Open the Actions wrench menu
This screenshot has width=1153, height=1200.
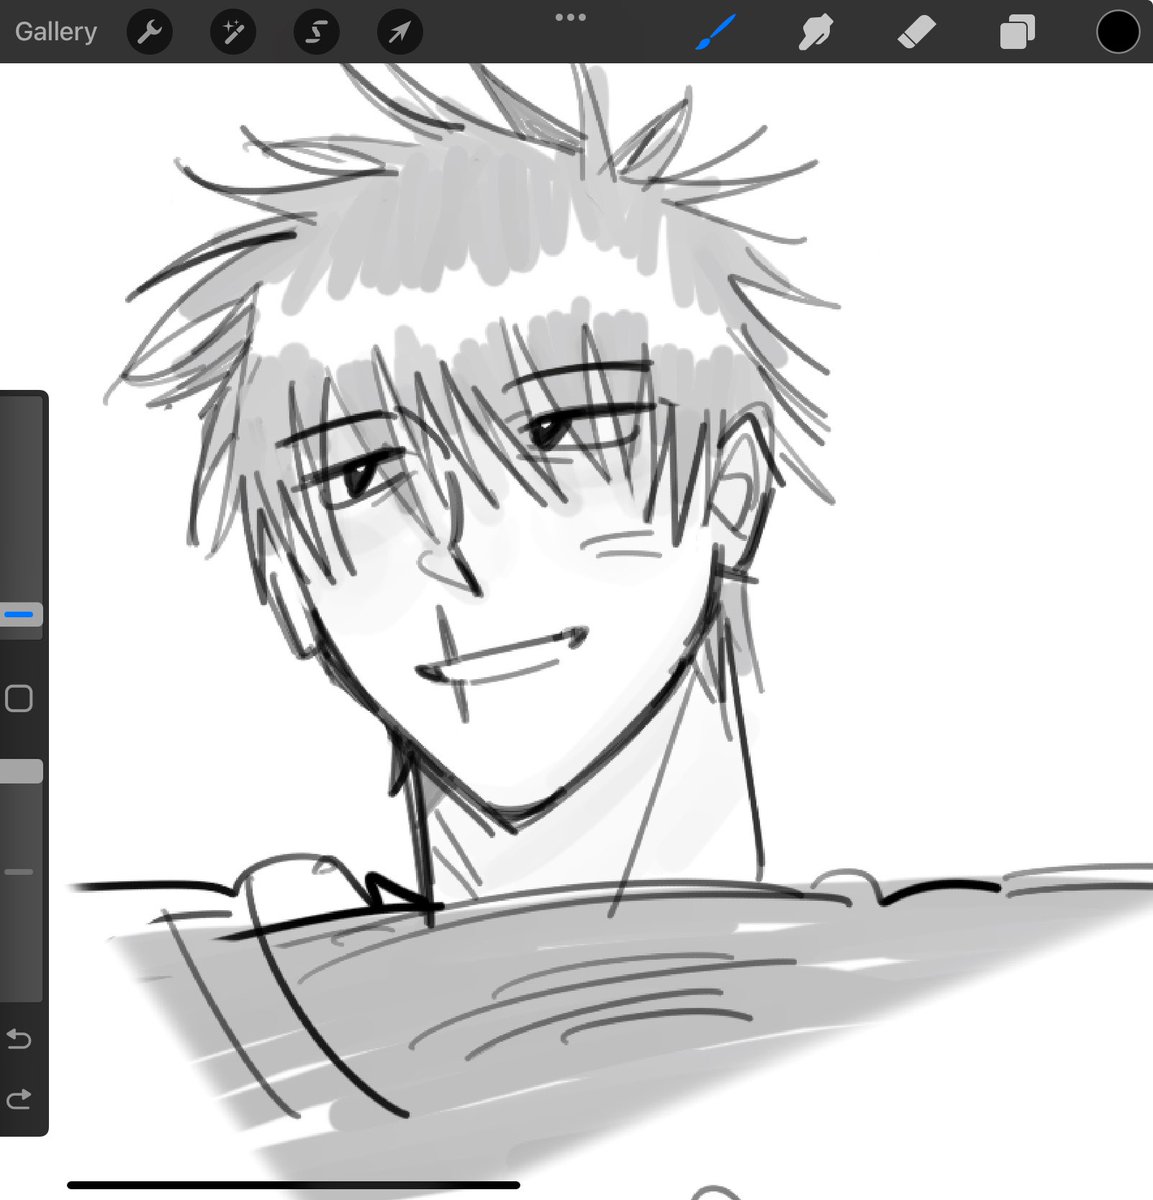tap(150, 33)
